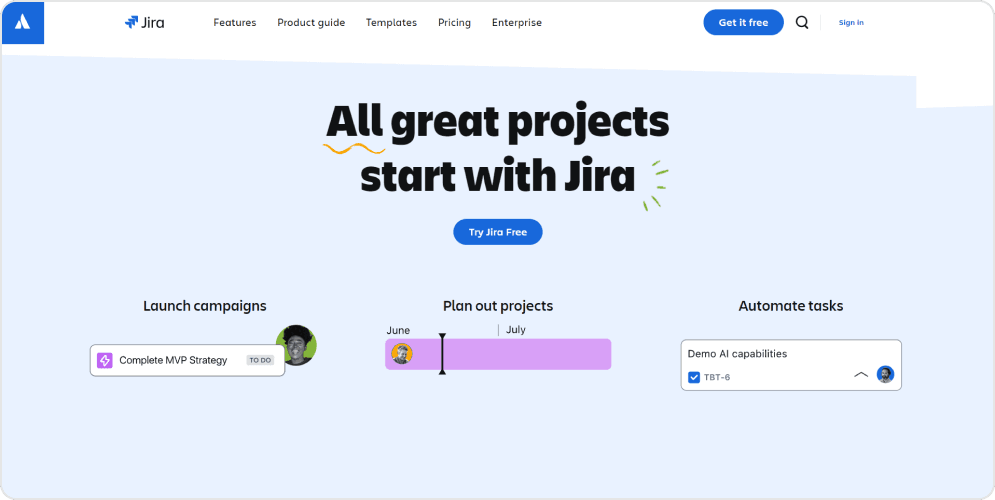Click the TBT-6 issue key
This screenshot has width=995, height=500.
click(717, 378)
